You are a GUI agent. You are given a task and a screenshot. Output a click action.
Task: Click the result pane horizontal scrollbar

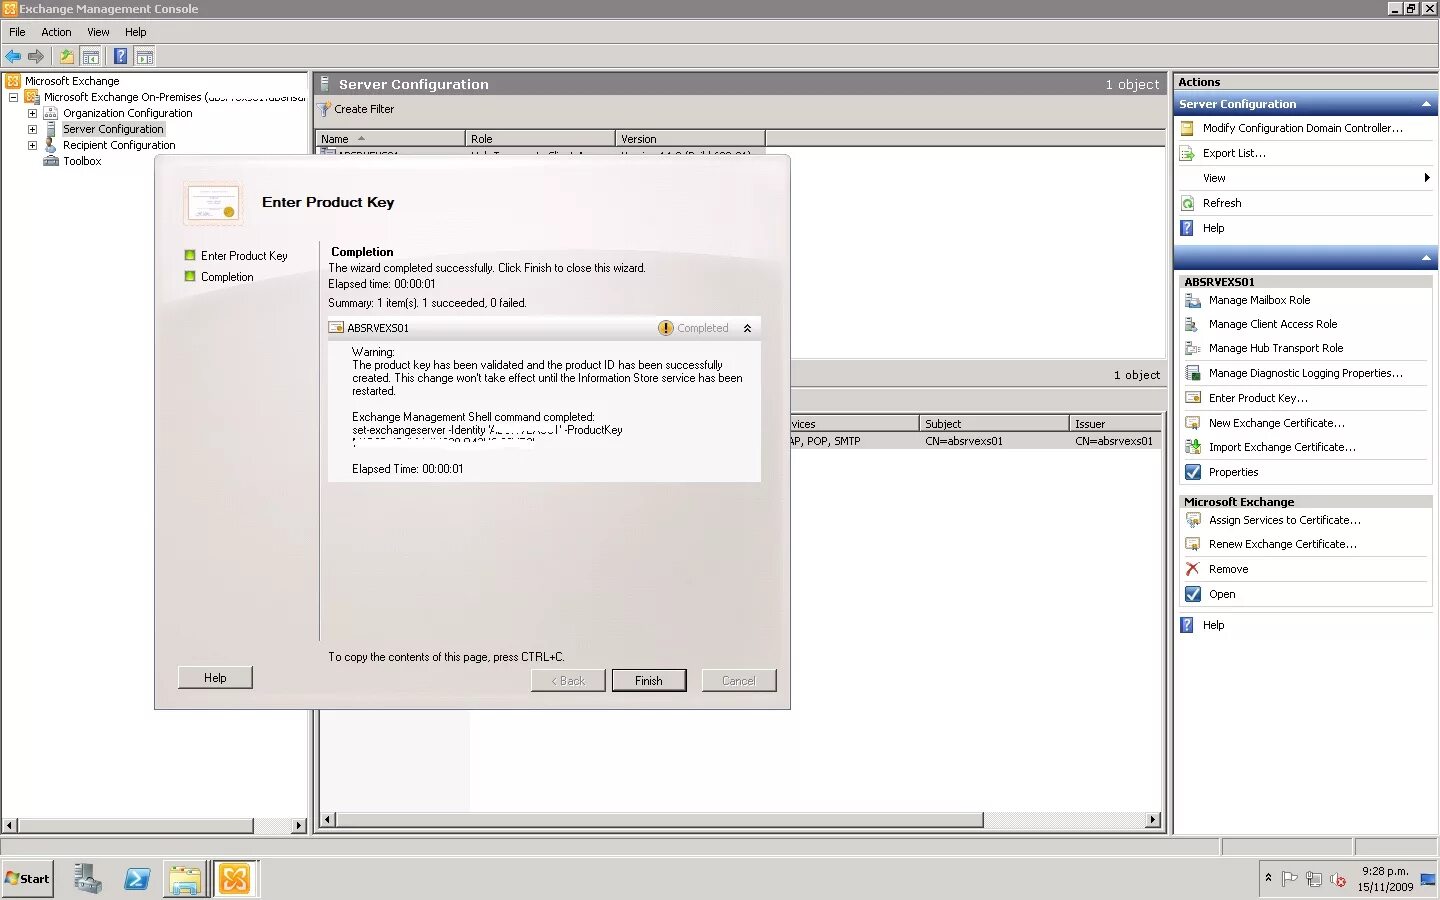pos(660,820)
